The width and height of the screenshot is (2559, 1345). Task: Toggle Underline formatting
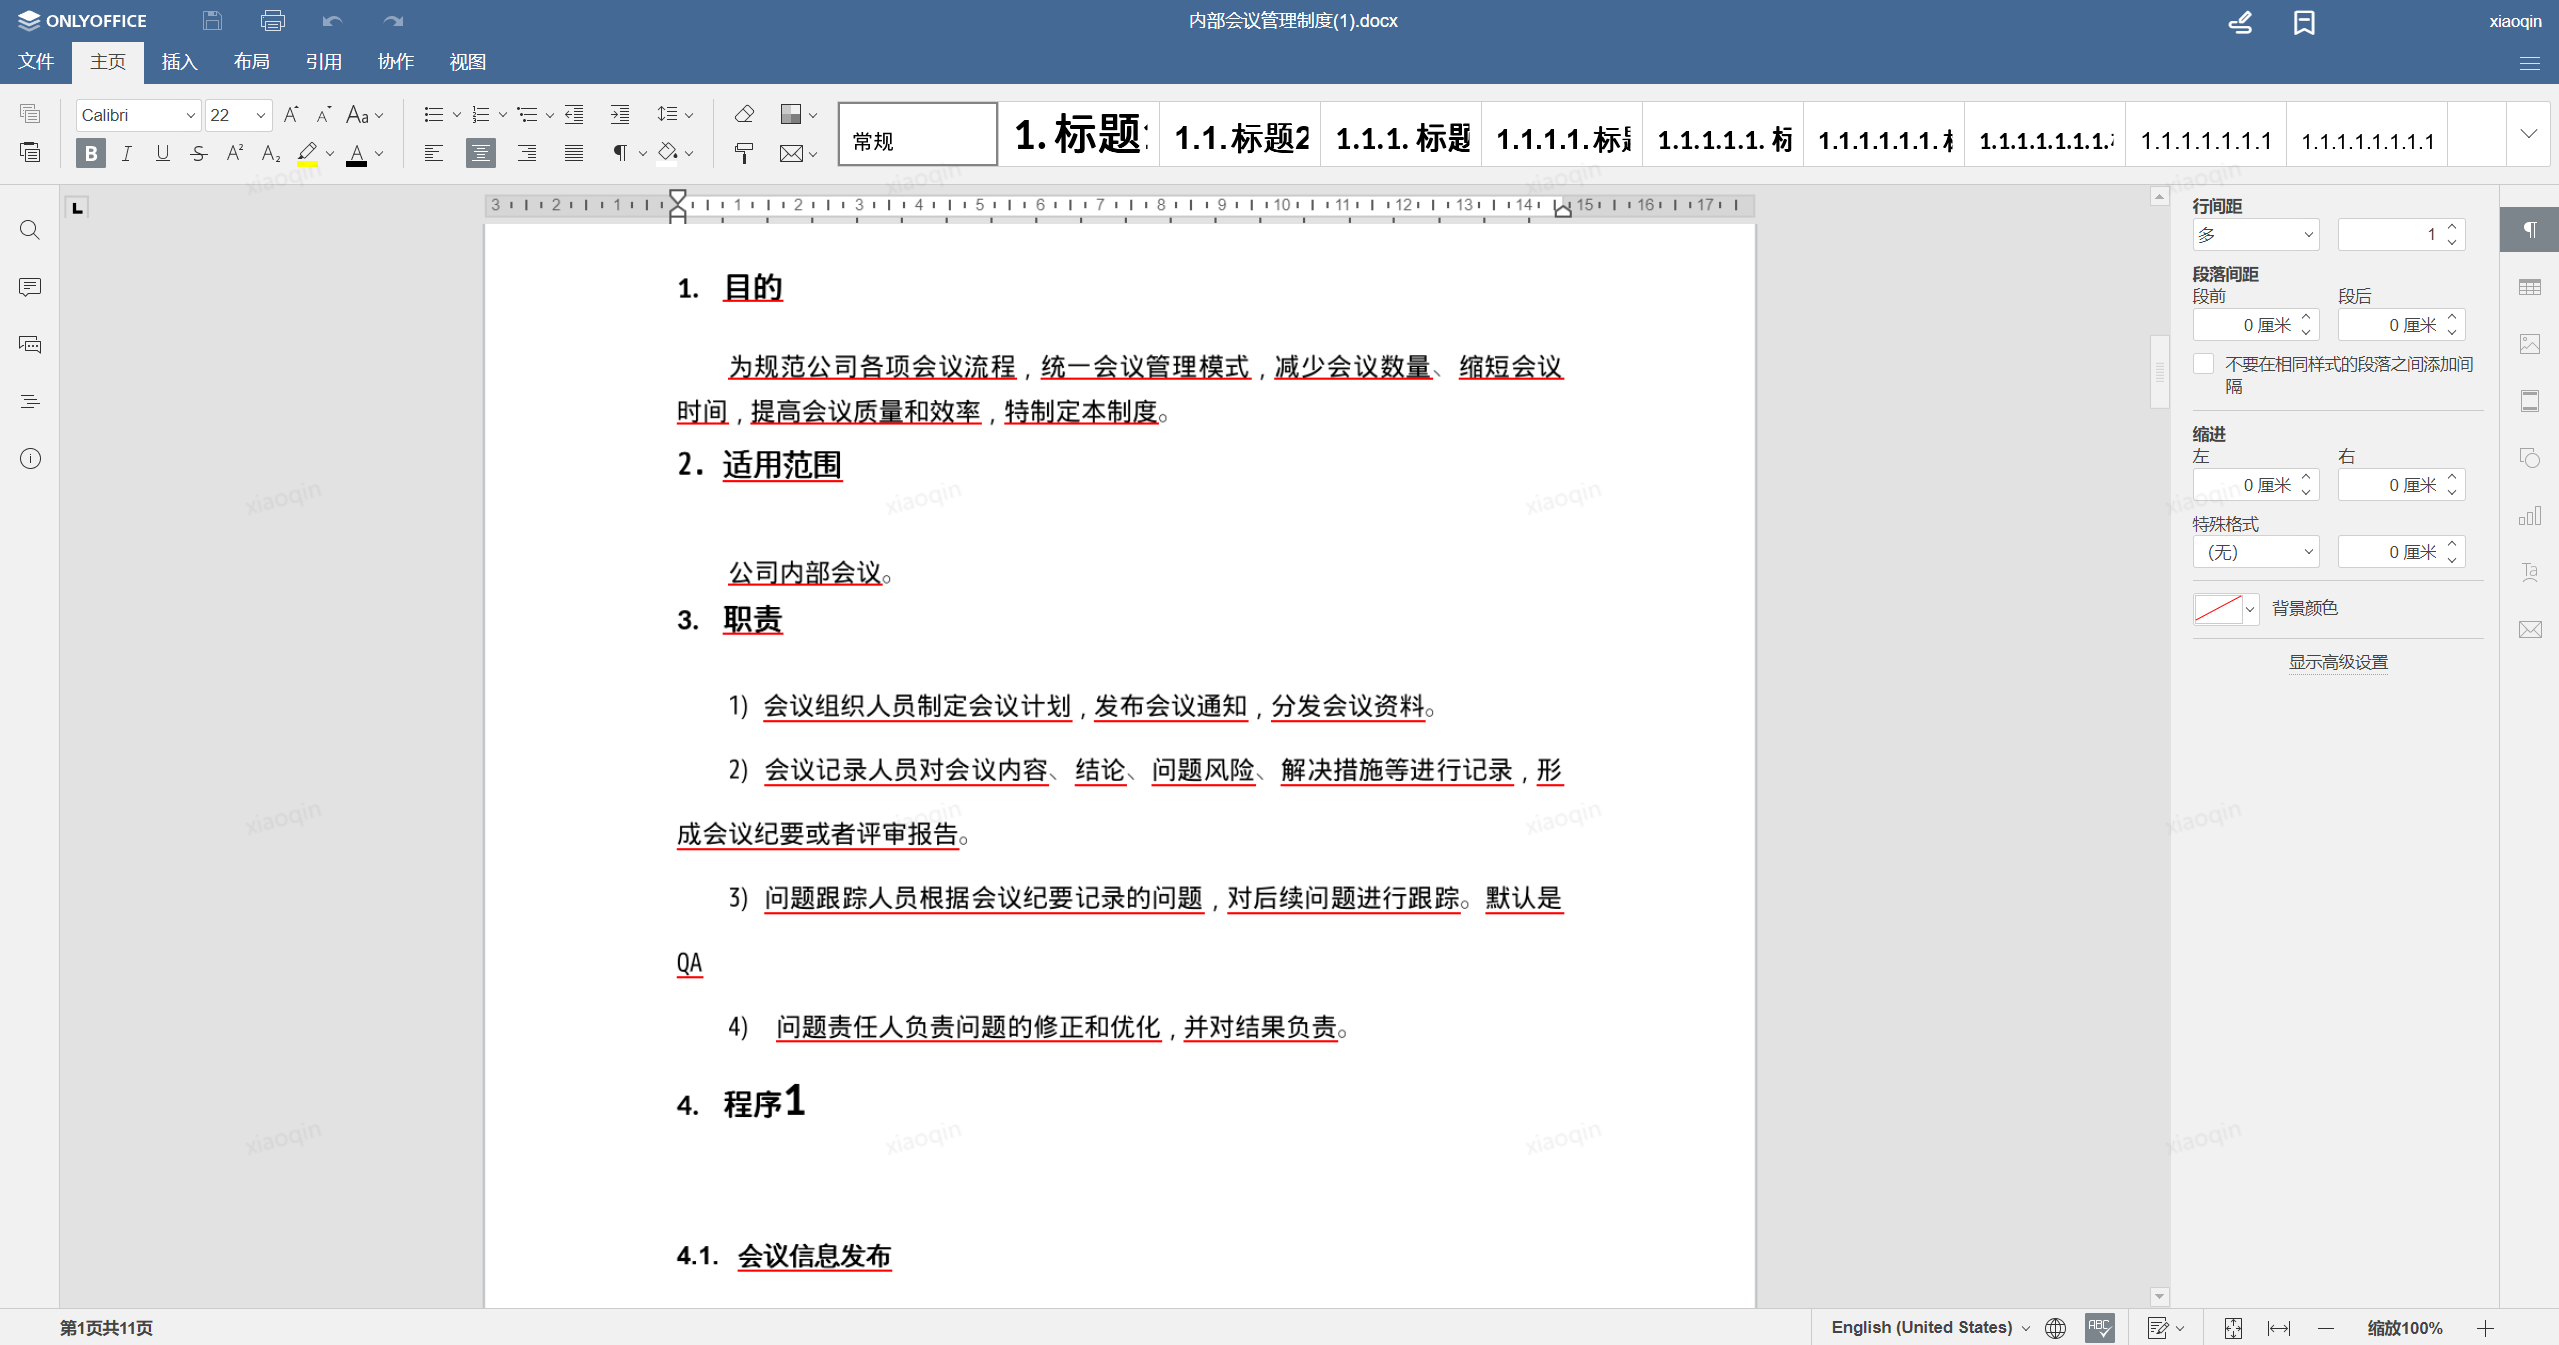163,153
